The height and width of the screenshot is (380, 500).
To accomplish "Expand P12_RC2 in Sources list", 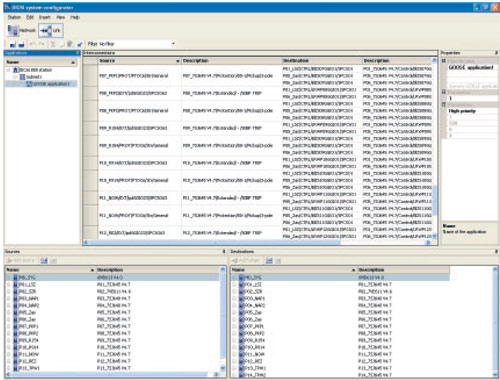I will pos(9,361).
